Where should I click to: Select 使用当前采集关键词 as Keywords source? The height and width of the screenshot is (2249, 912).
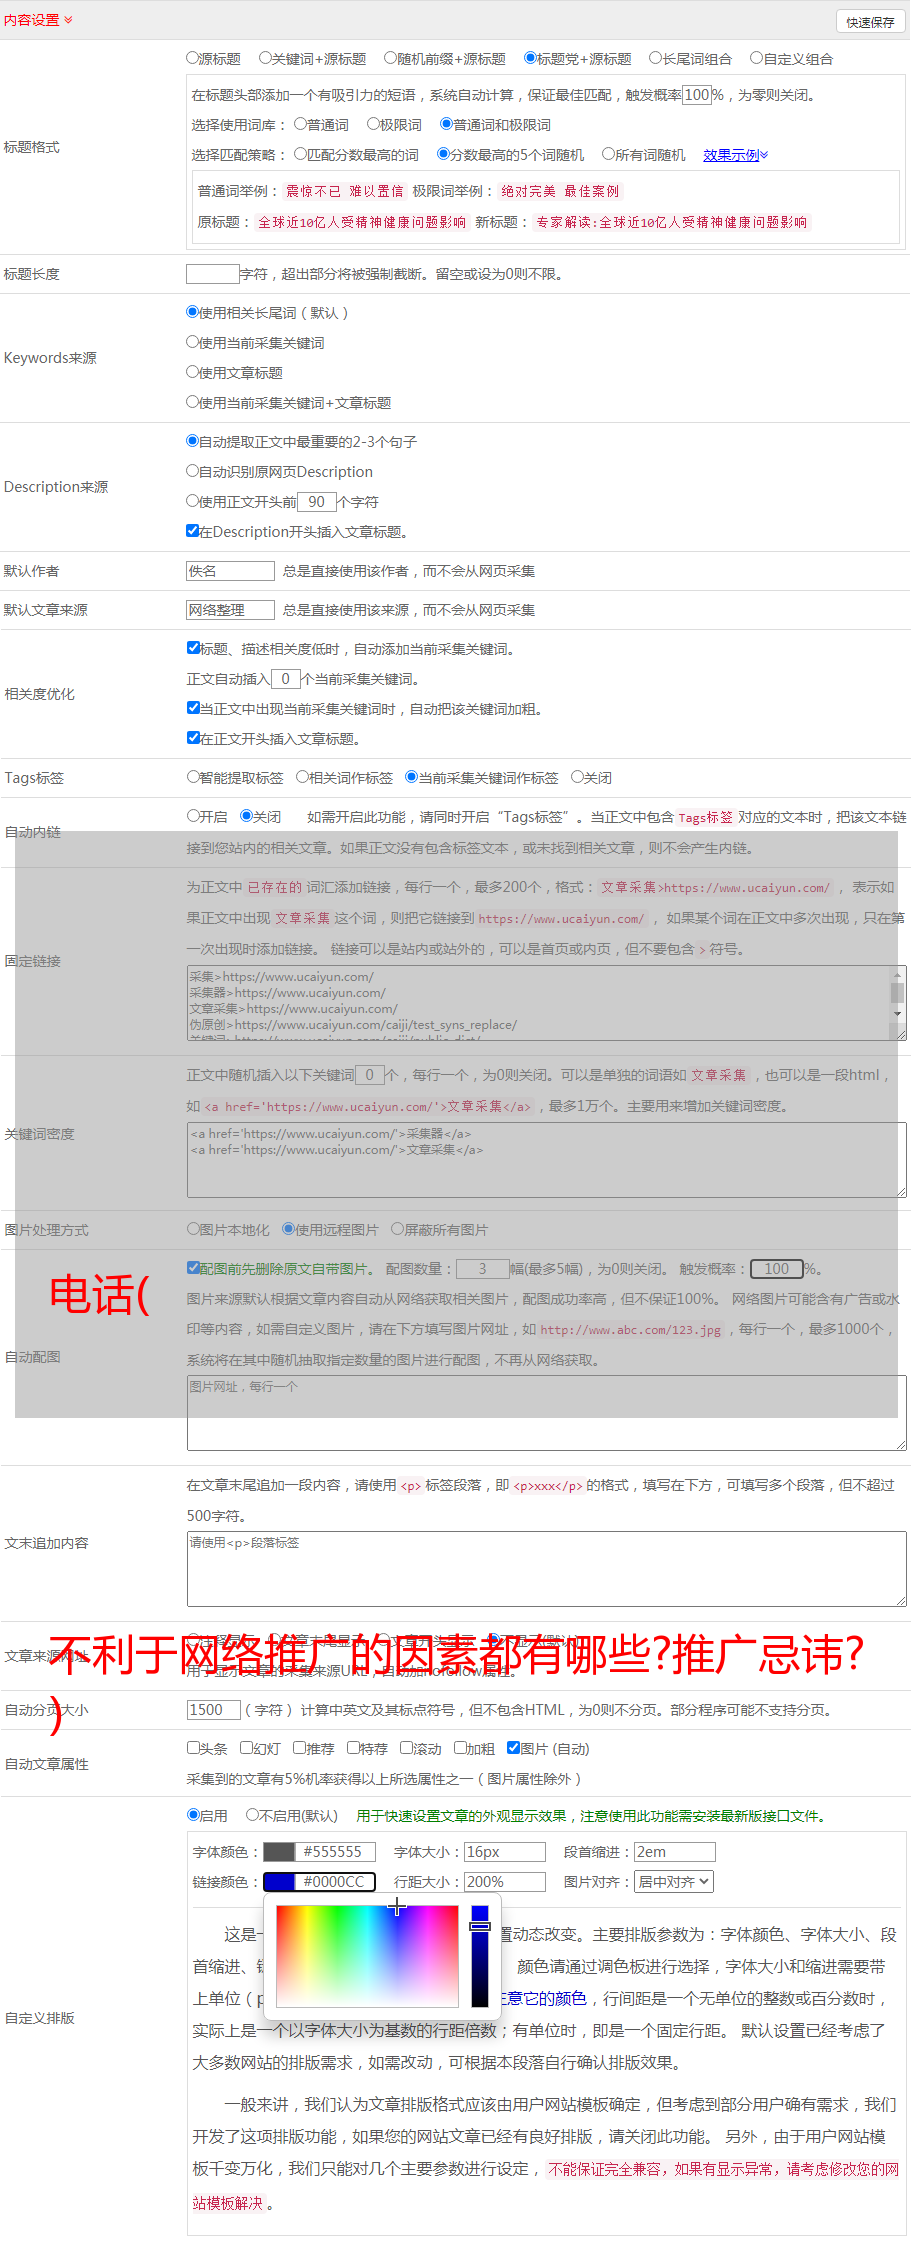tap(193, 343)
